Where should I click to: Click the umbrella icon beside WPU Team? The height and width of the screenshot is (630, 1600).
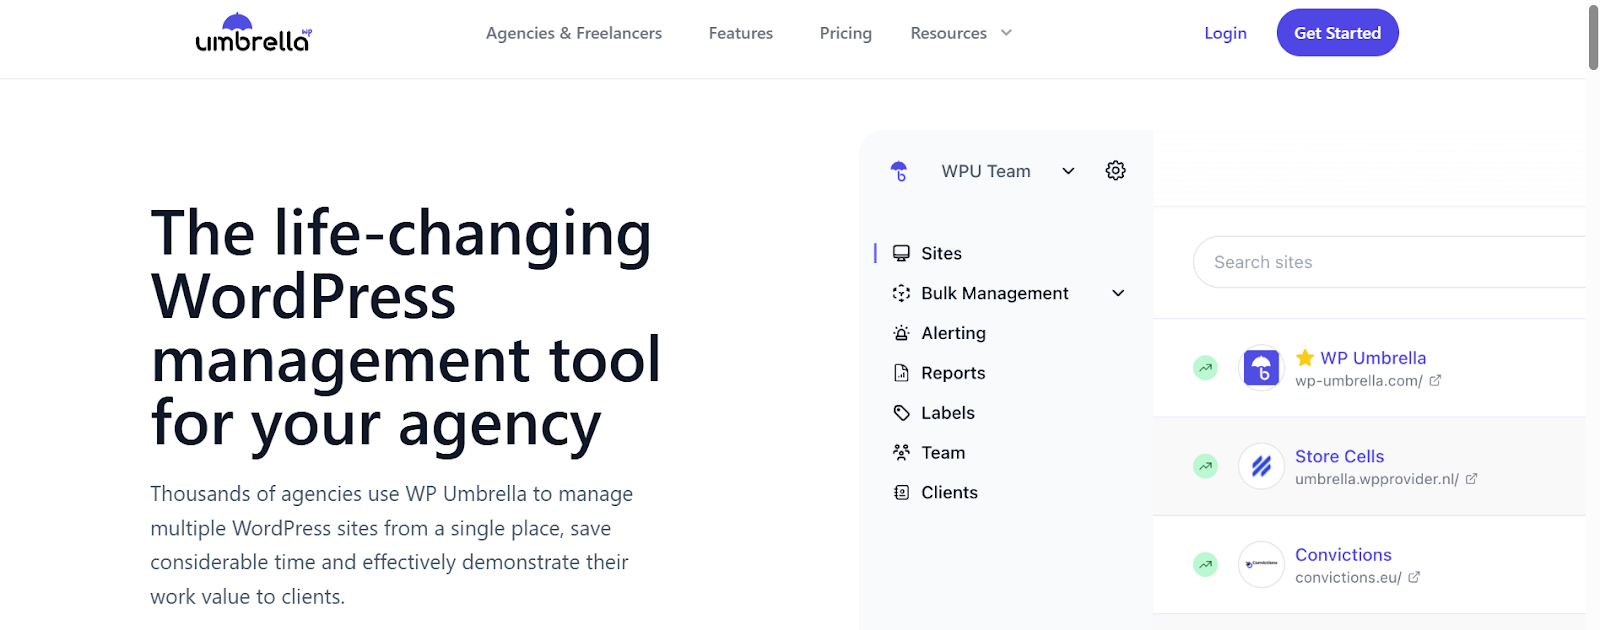[899, 171]
